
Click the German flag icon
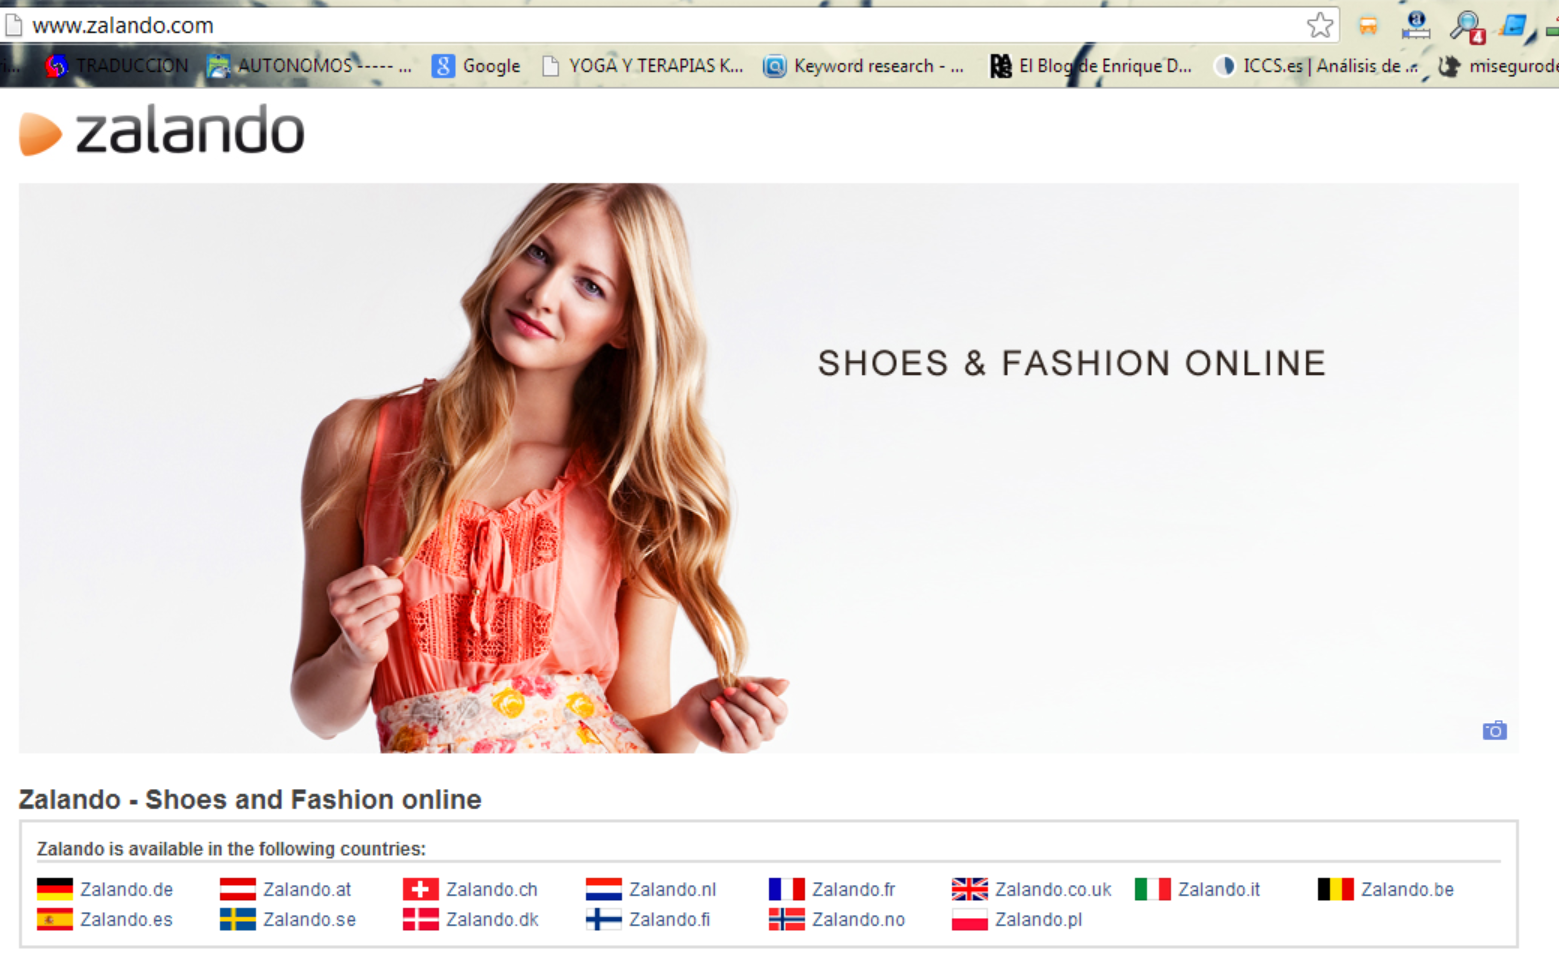[x=55, y=889]
